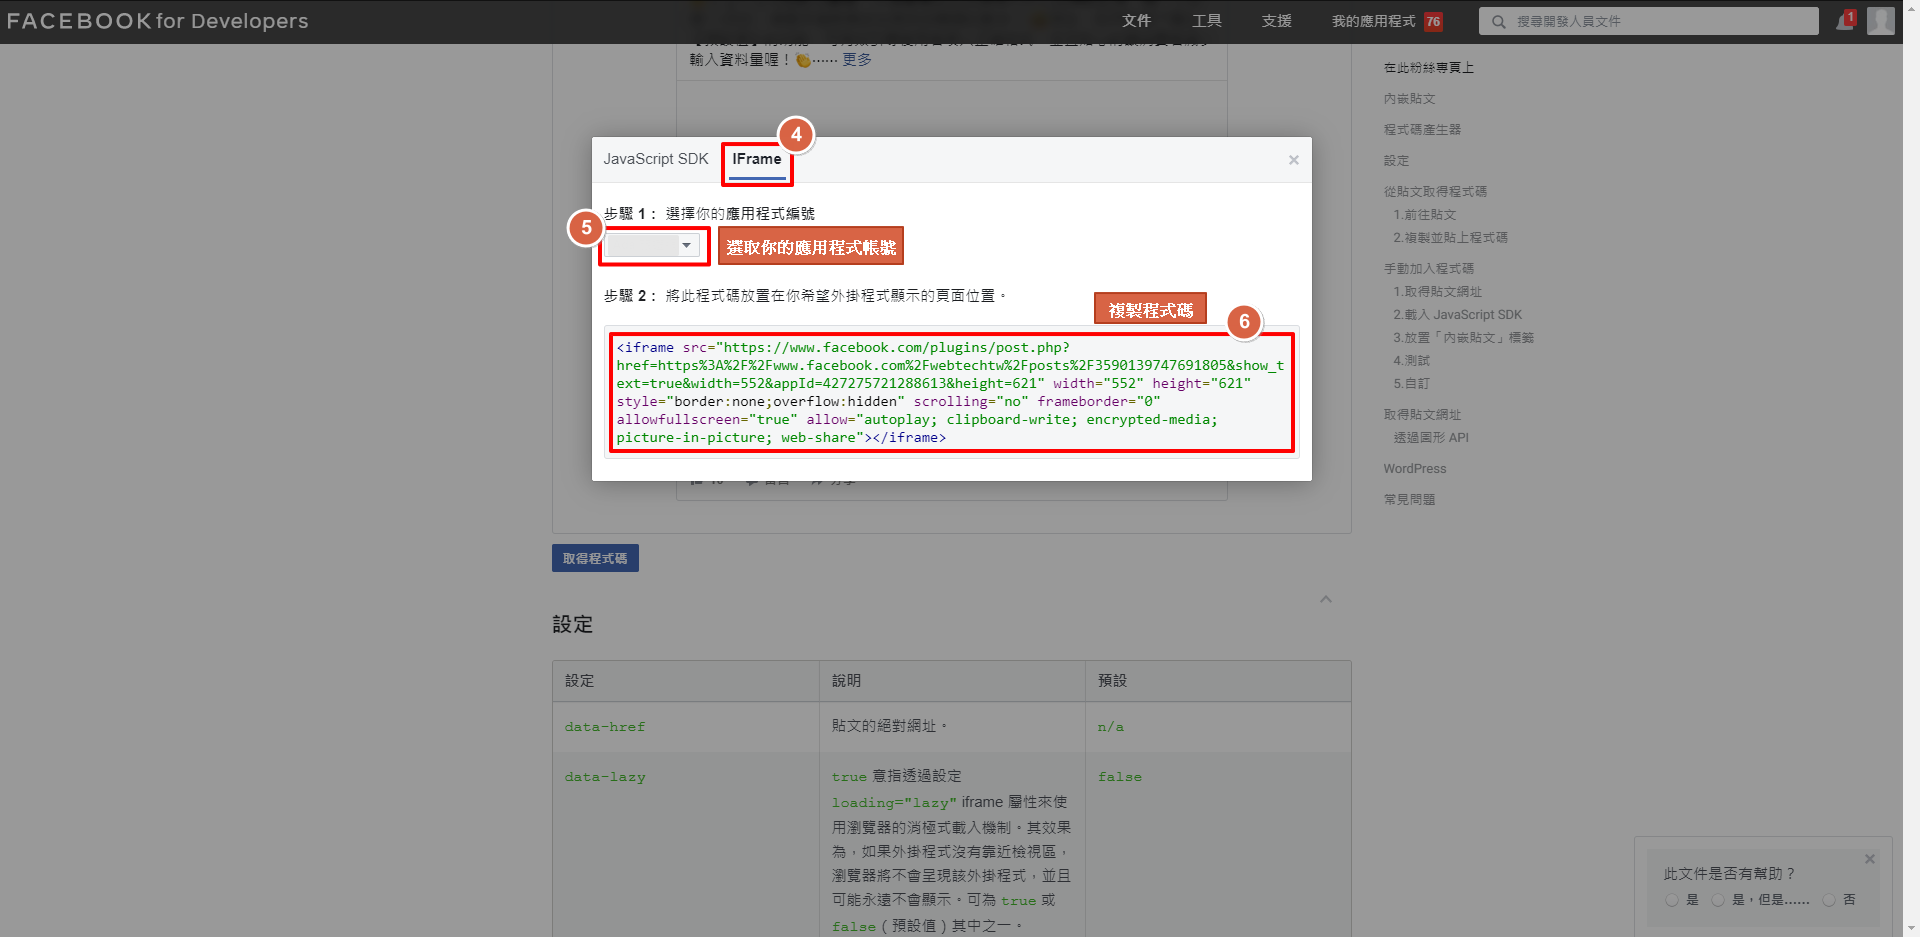
Task: Open the user profile avatar
Action: pos(1880,21)
